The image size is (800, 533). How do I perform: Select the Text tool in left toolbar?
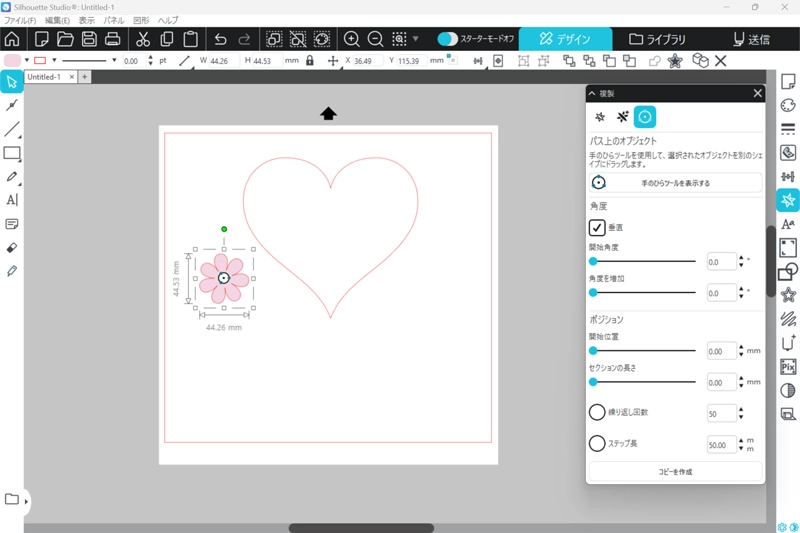click(12, 200)
